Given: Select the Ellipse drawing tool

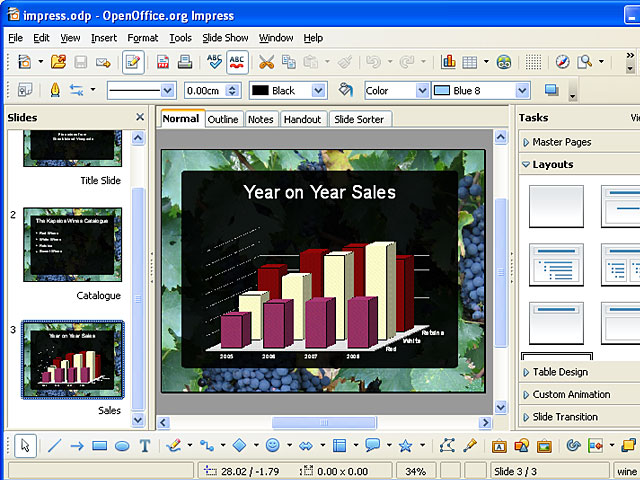Looking at the screenshot, I should point(122,446).
